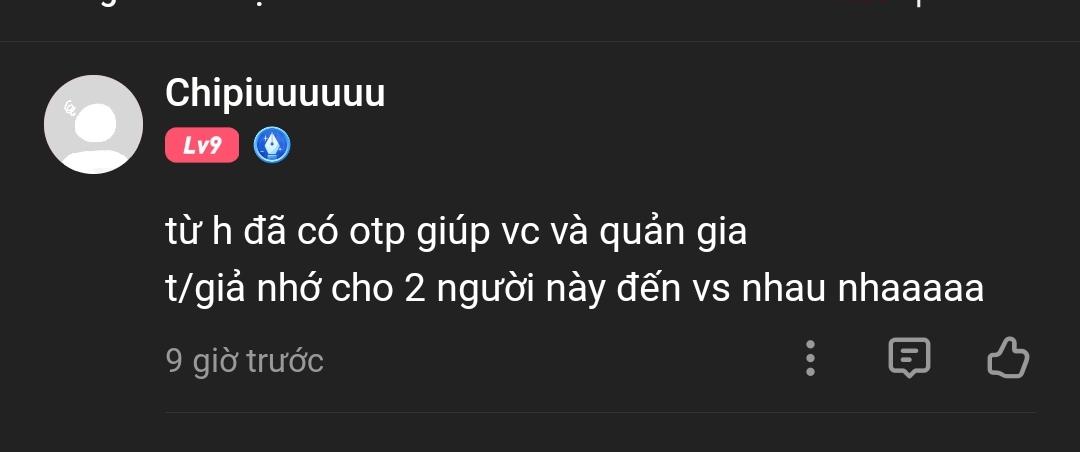The image size is (1080, 452).
Task: Tap the divider line below the comment
Action: pyautogui.click(x=601, y=413)
